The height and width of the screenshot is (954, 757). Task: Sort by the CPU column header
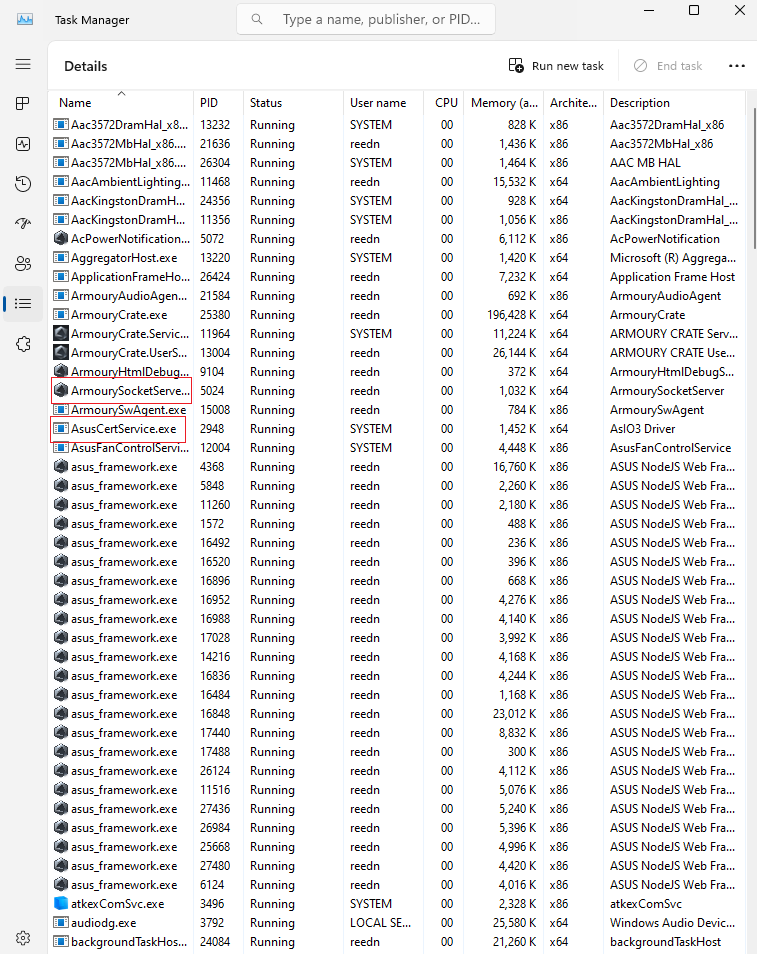click(x=444, y=102)
